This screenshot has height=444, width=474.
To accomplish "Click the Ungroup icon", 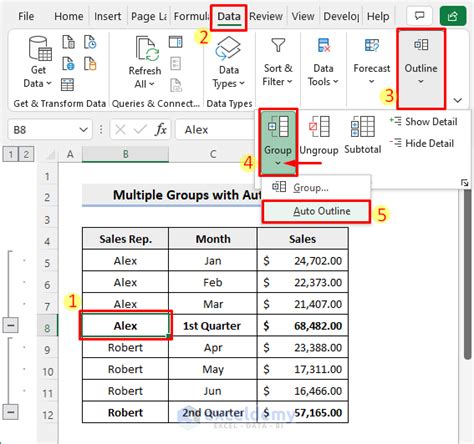I will tap(319, 126).
